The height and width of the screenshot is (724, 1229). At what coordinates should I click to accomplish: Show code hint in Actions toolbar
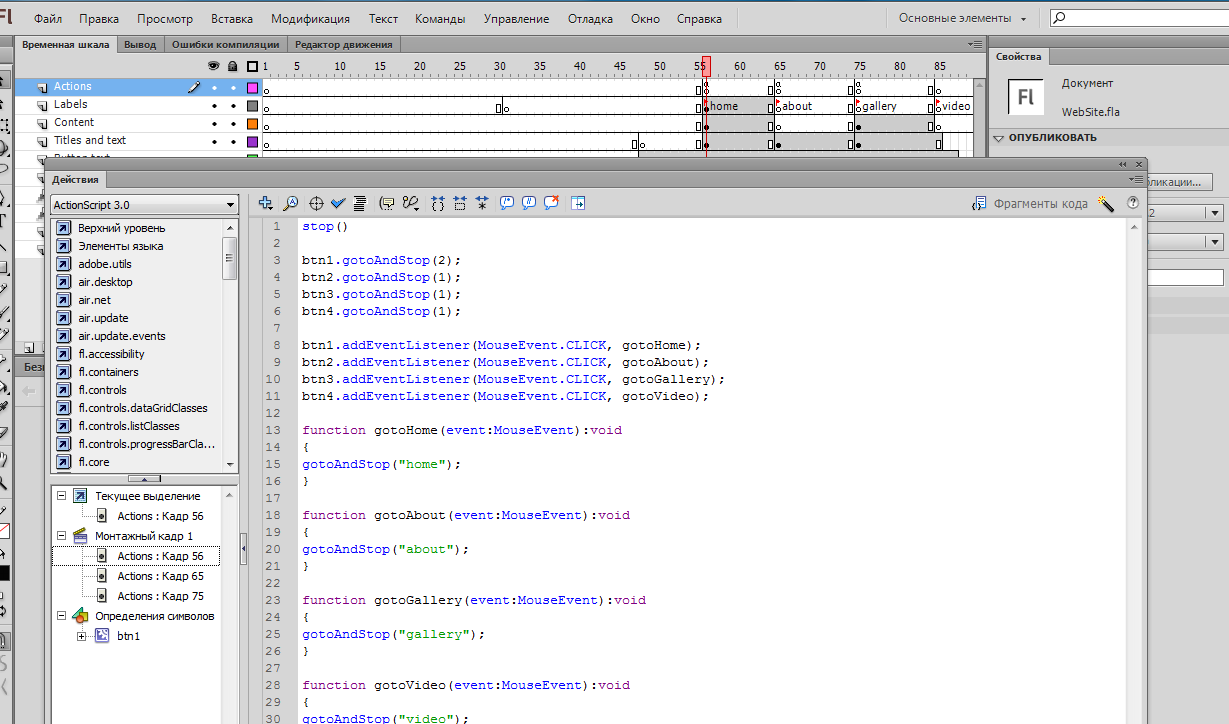pyautogui.click(x=388, y=203)
